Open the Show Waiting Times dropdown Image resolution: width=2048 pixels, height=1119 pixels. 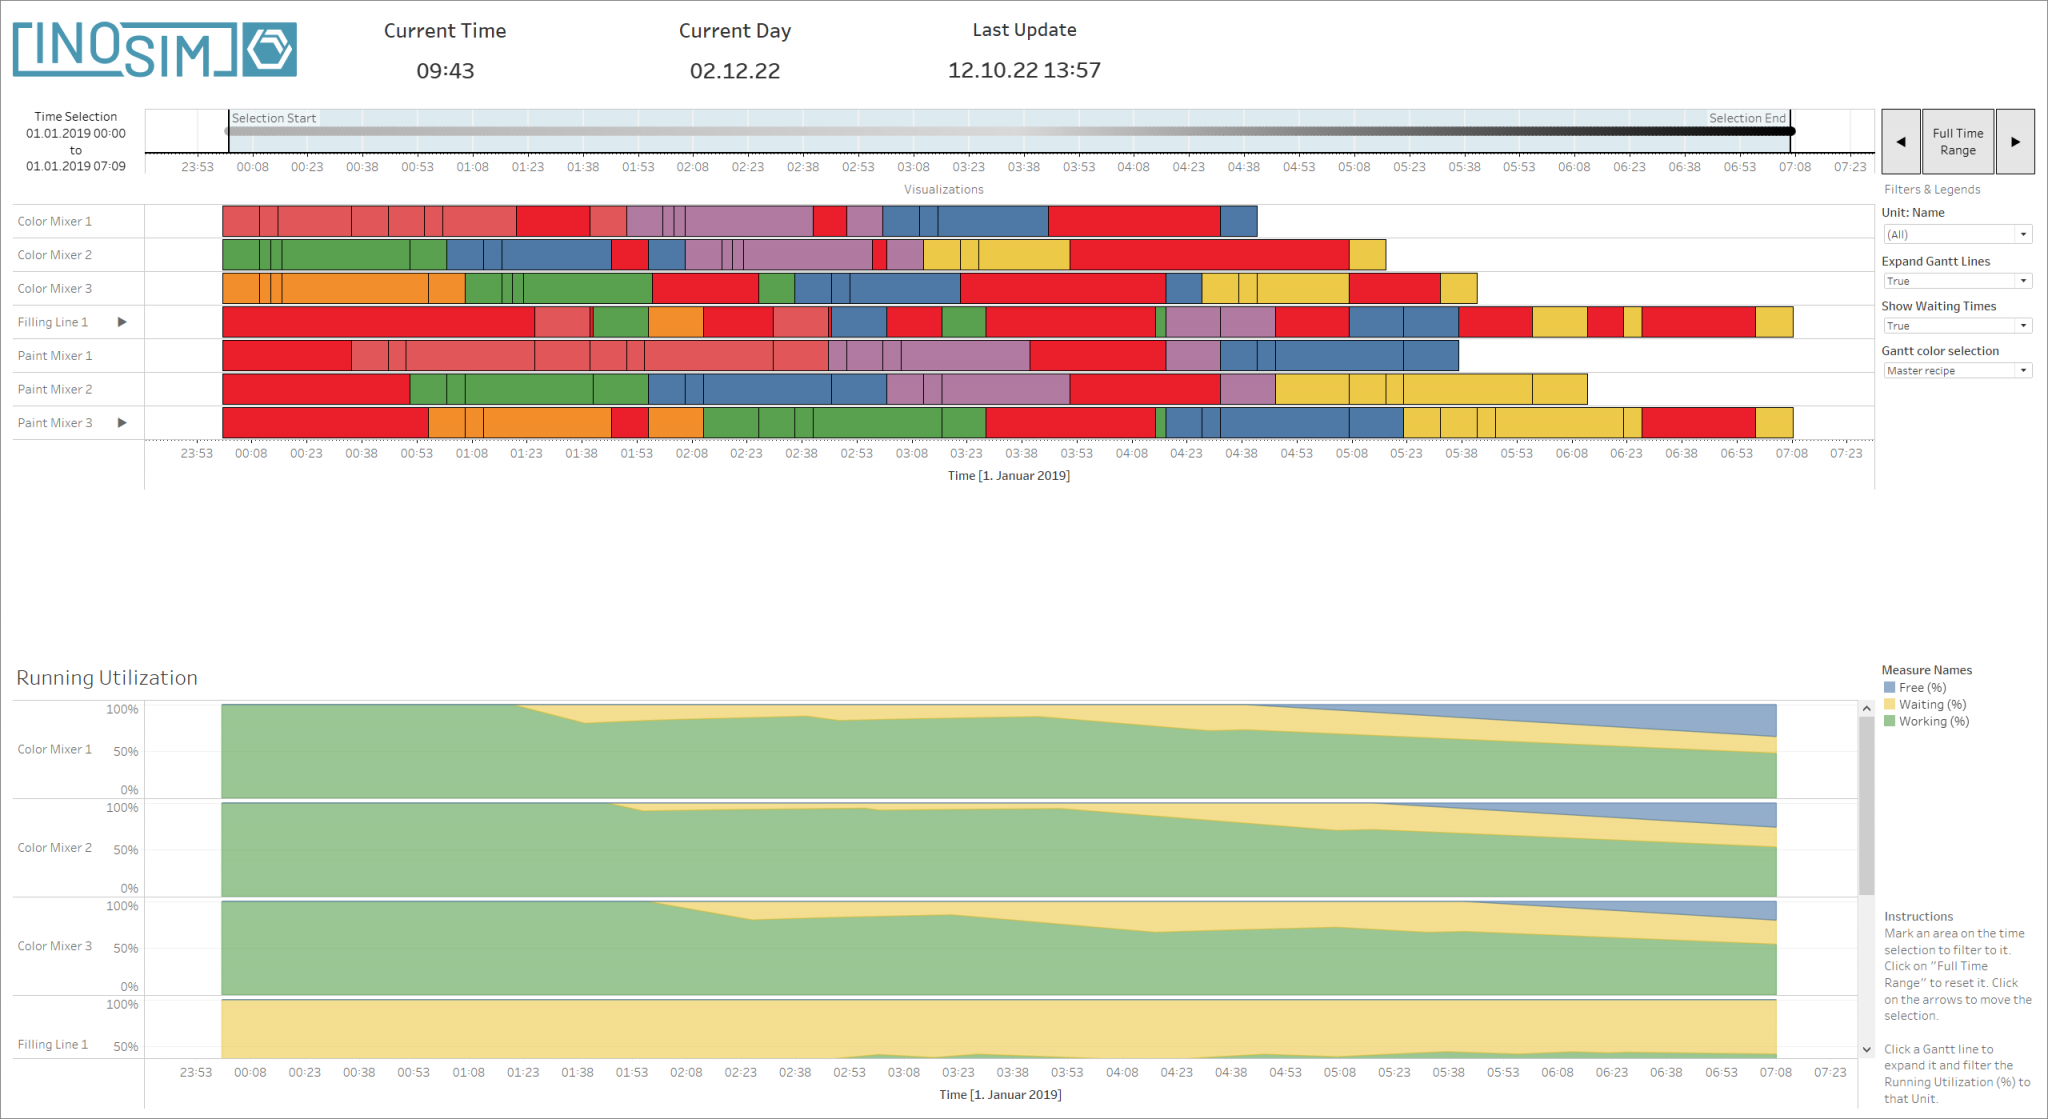click(2024, 325)
